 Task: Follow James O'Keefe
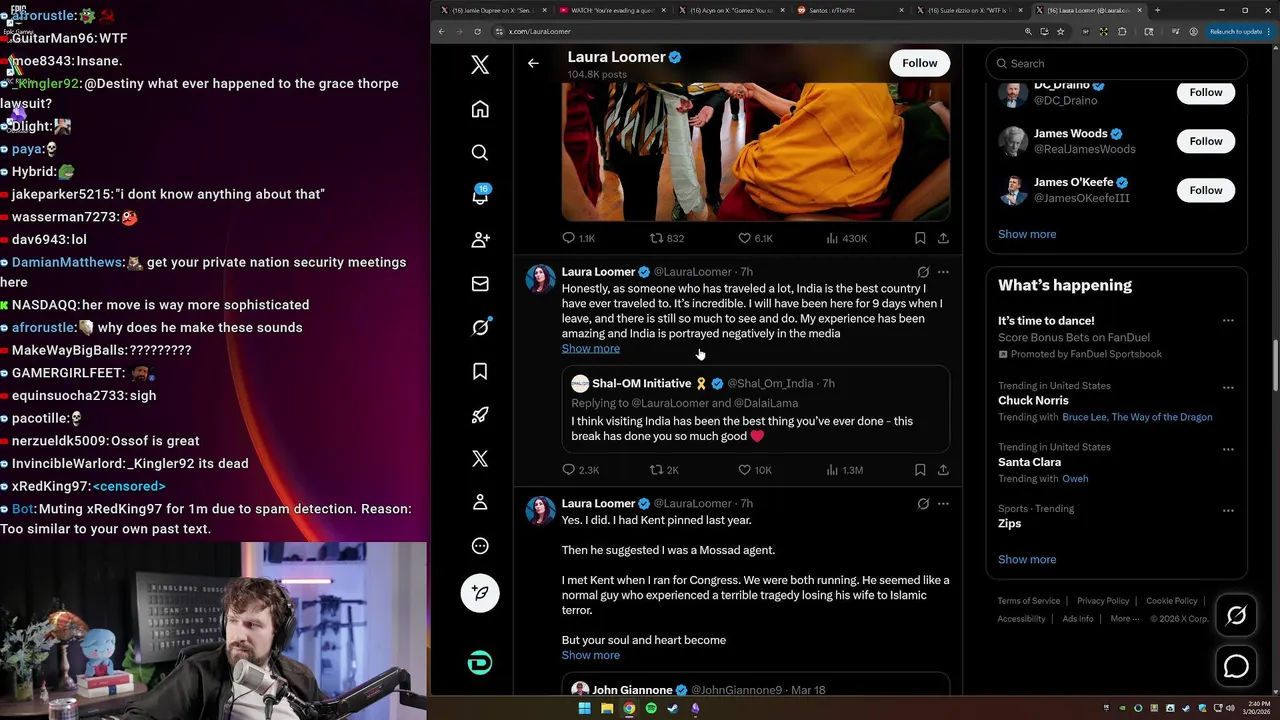(1205, 190)
